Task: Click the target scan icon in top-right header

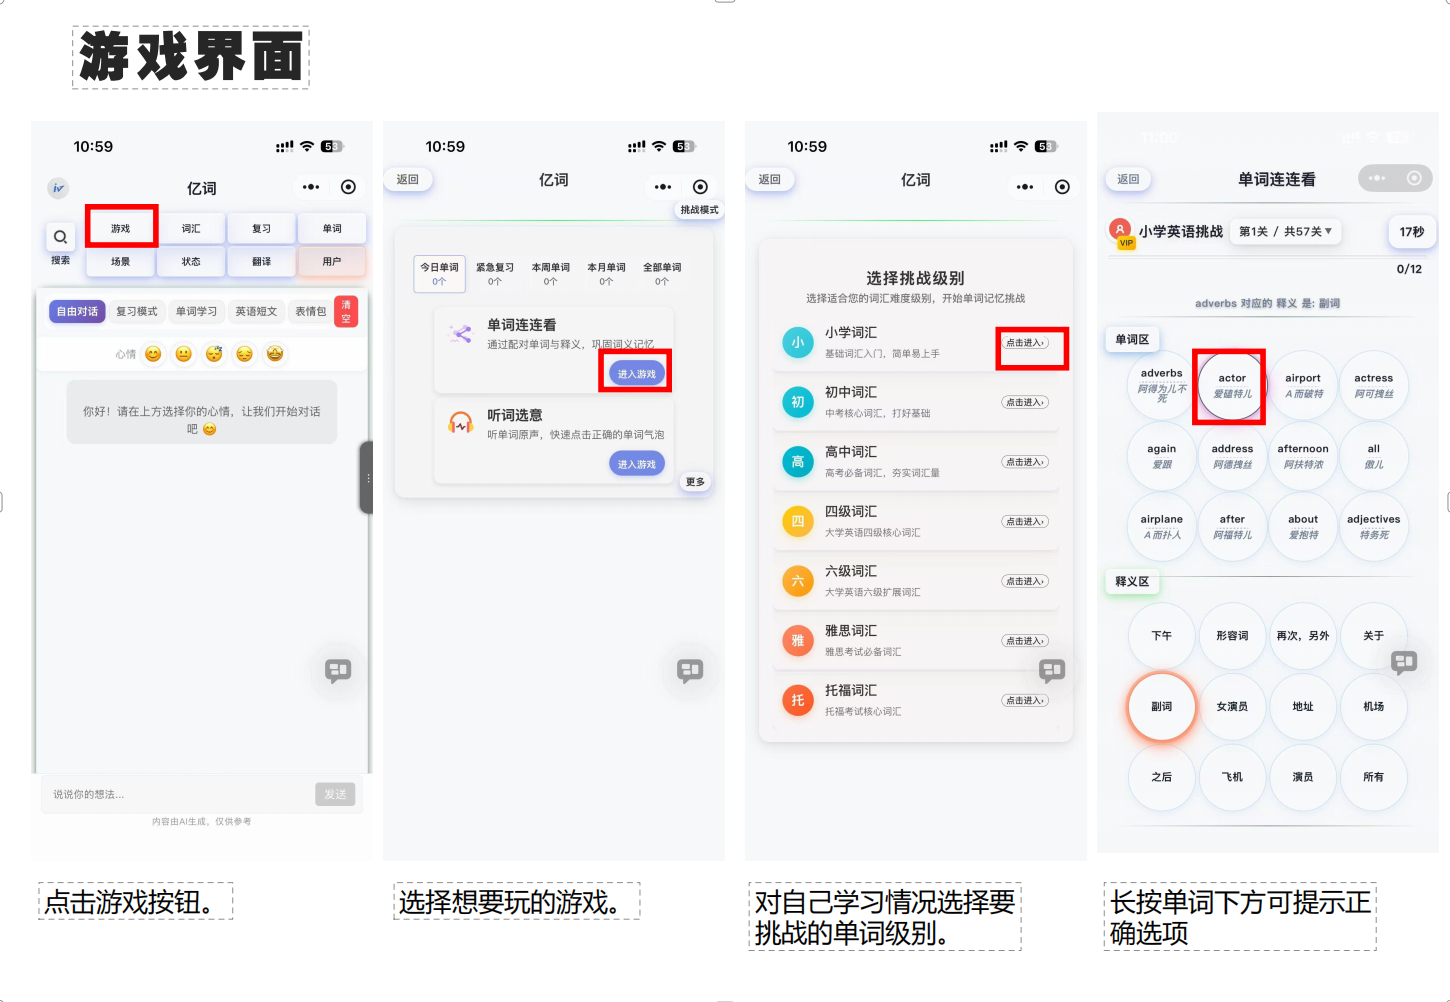Action: point(347,187)
